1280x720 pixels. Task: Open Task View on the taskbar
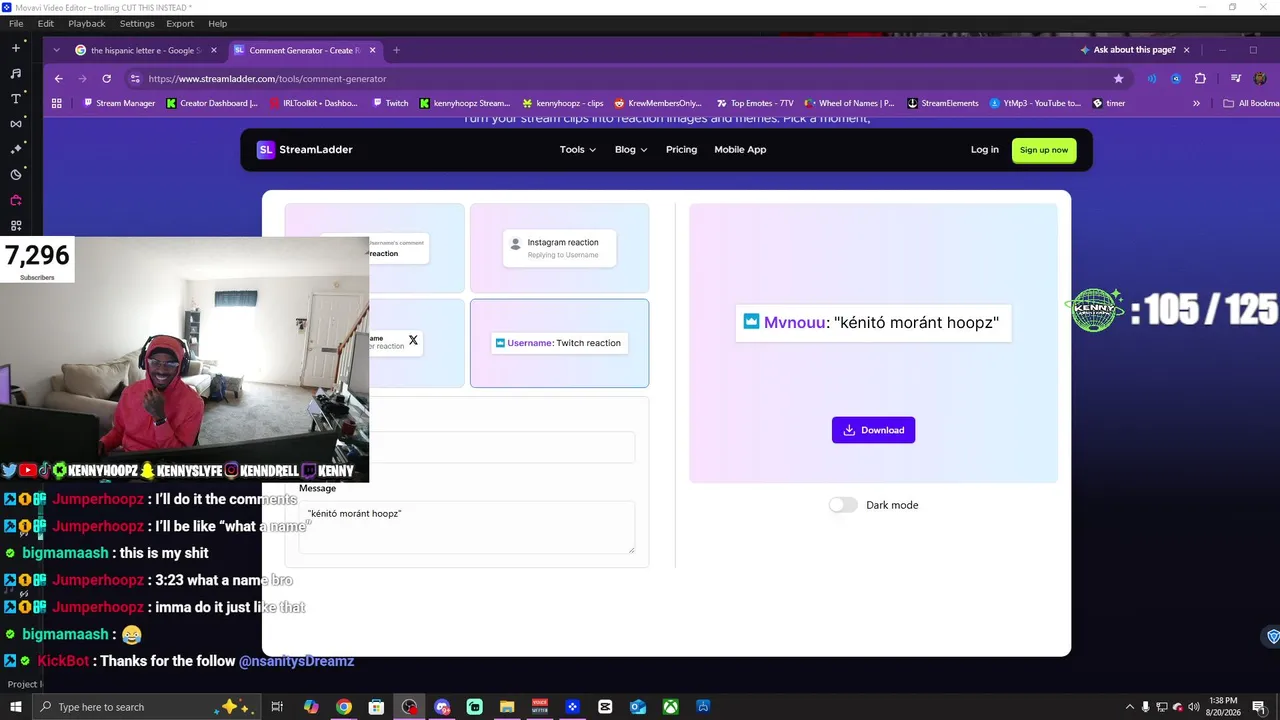pyautogui.click(x=278, y=707)
